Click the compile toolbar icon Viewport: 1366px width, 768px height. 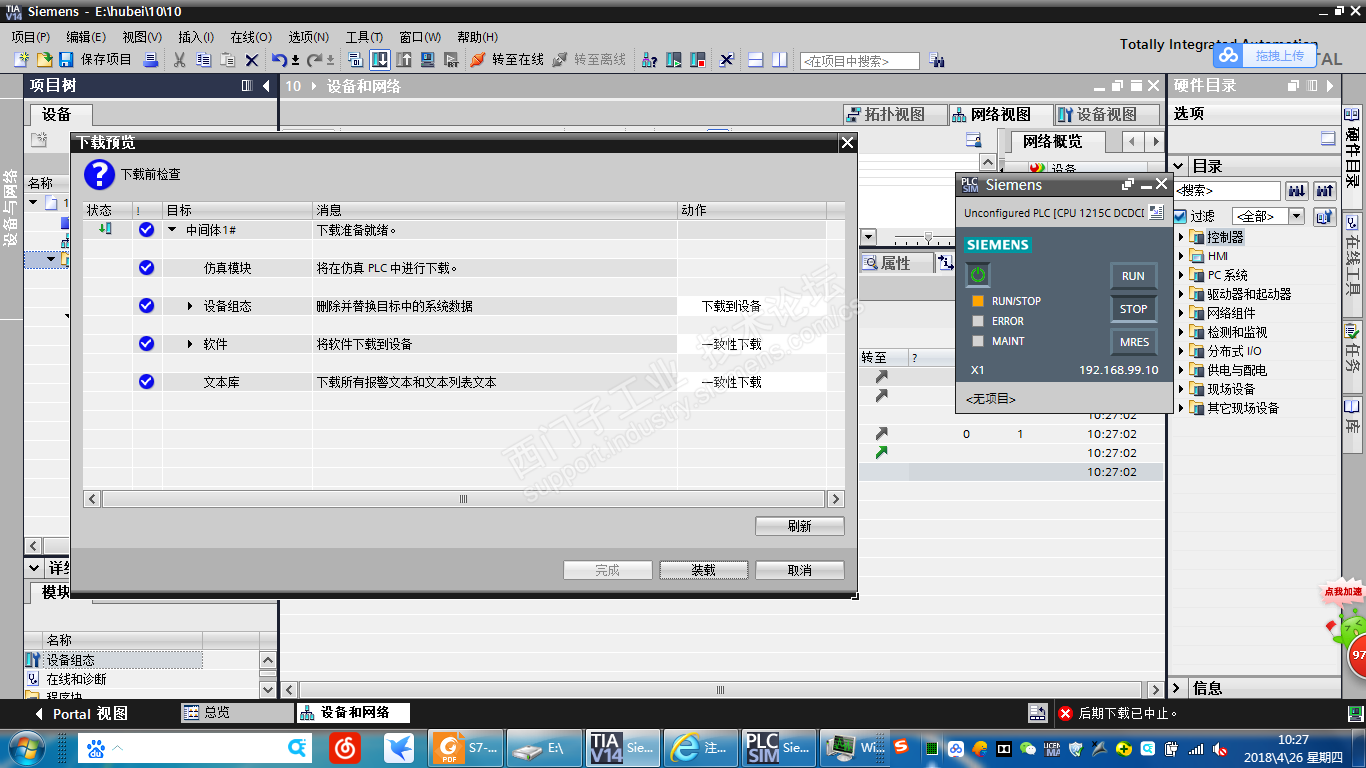355,60
